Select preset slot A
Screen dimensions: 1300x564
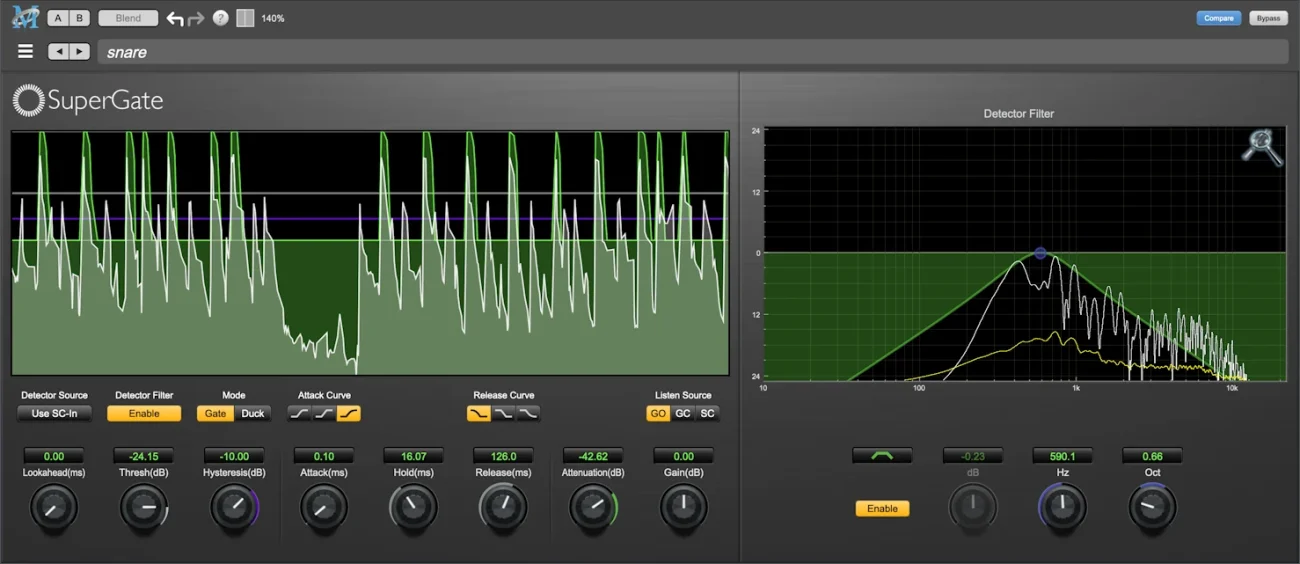(58, 18)
